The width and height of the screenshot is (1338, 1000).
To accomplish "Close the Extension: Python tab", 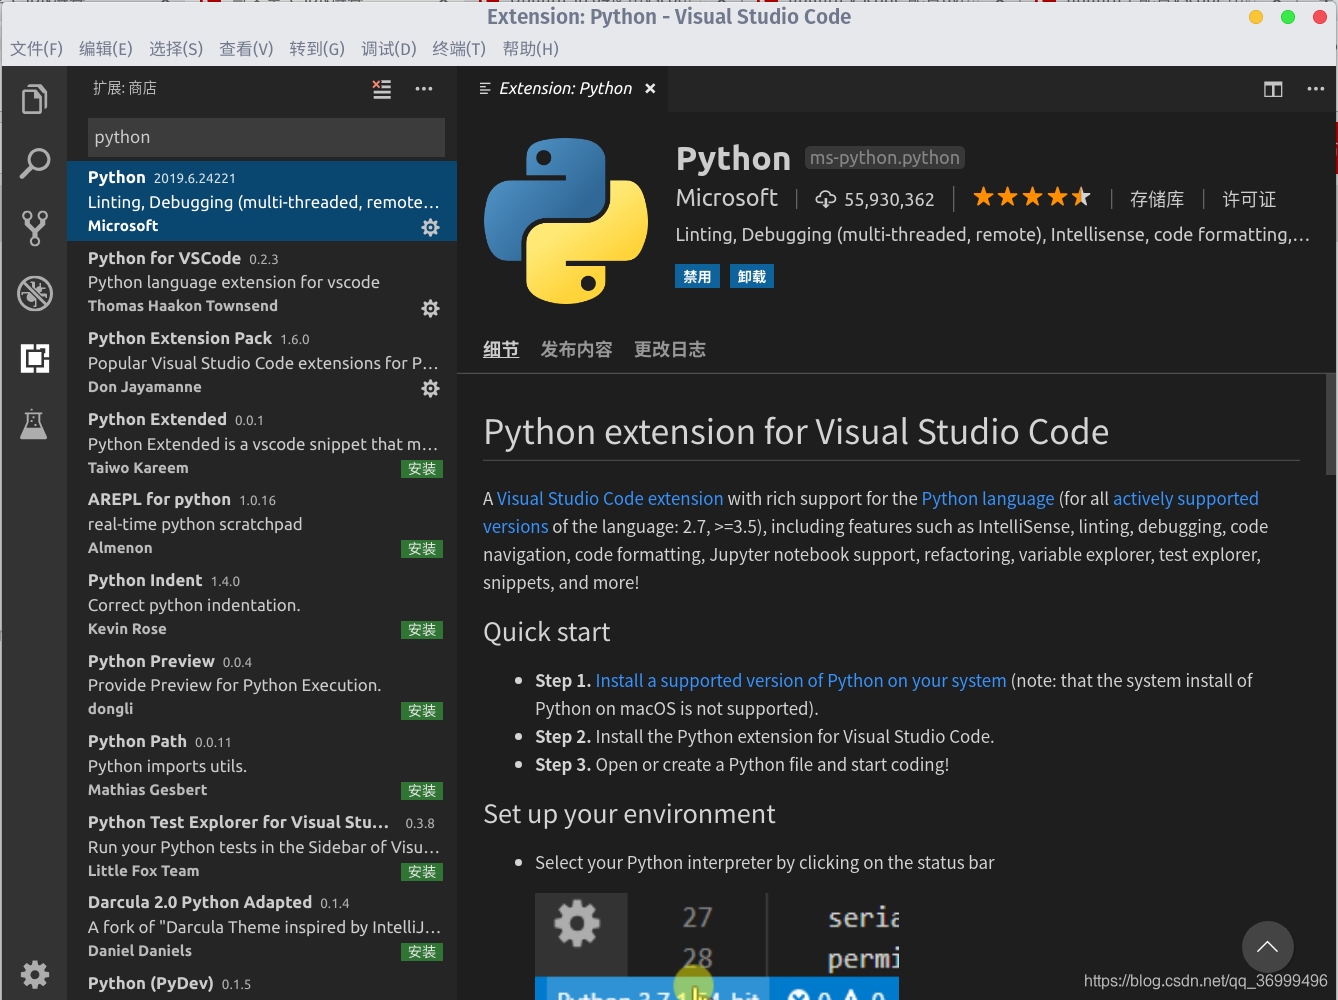I will (x=650, y=89).
